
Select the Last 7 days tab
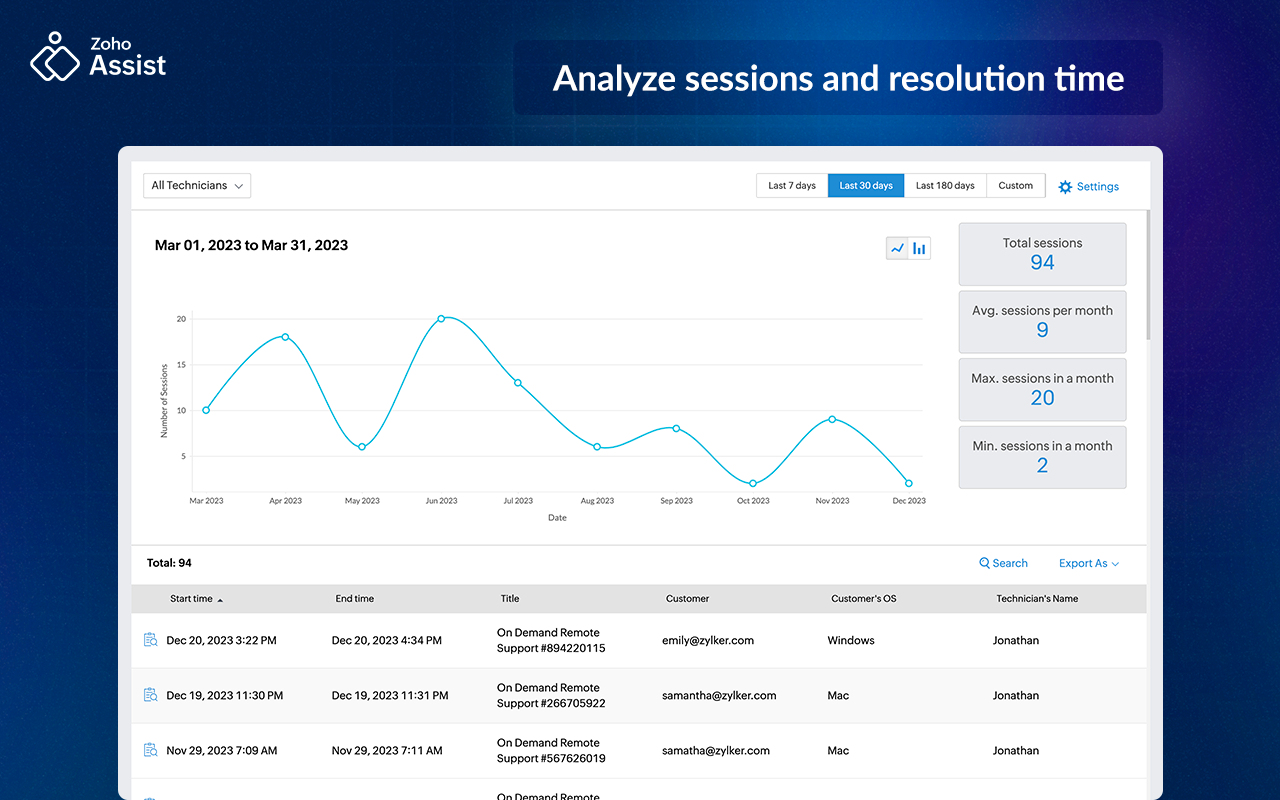pos(792,186)
